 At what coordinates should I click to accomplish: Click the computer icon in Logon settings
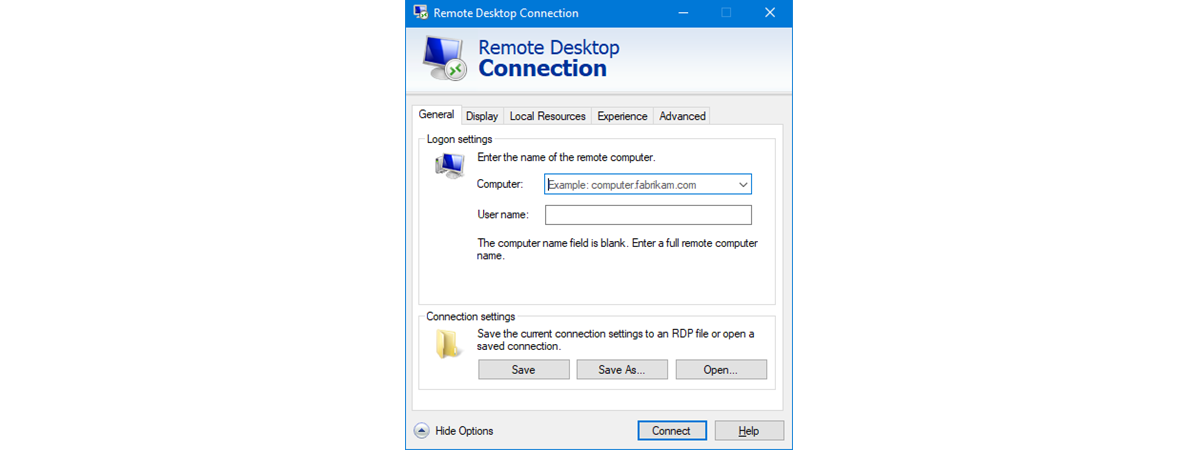click(x=450, y=165)
